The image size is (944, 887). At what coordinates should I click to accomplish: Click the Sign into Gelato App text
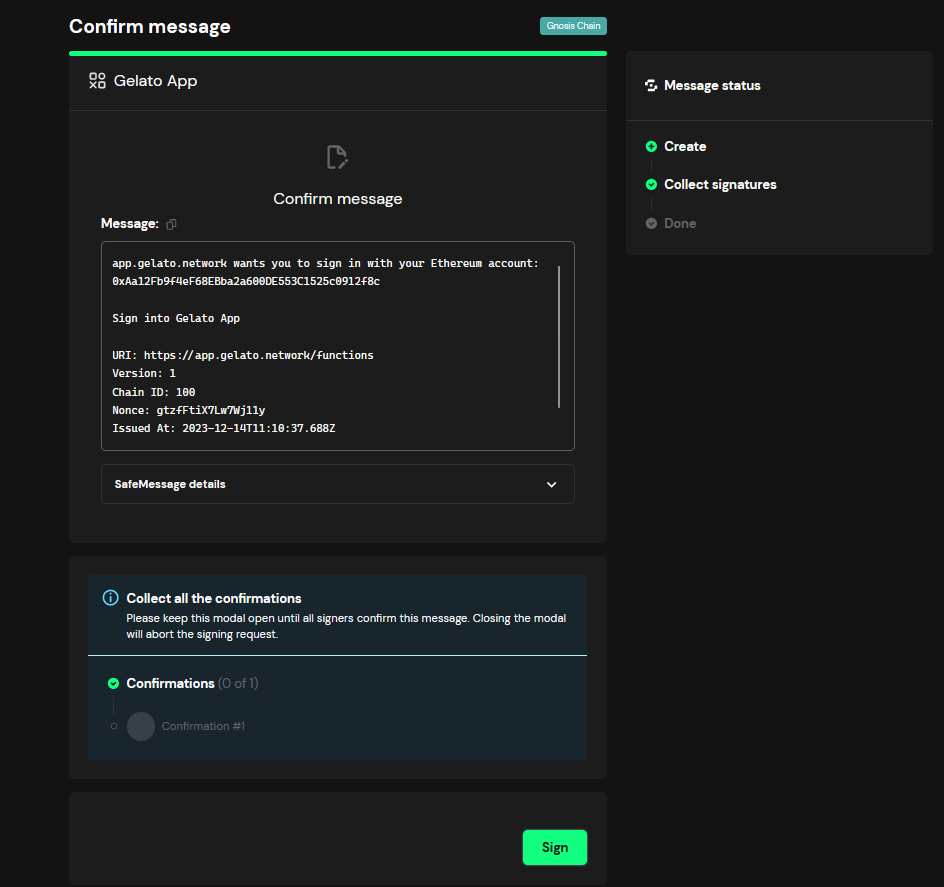(x=176, y=318)
